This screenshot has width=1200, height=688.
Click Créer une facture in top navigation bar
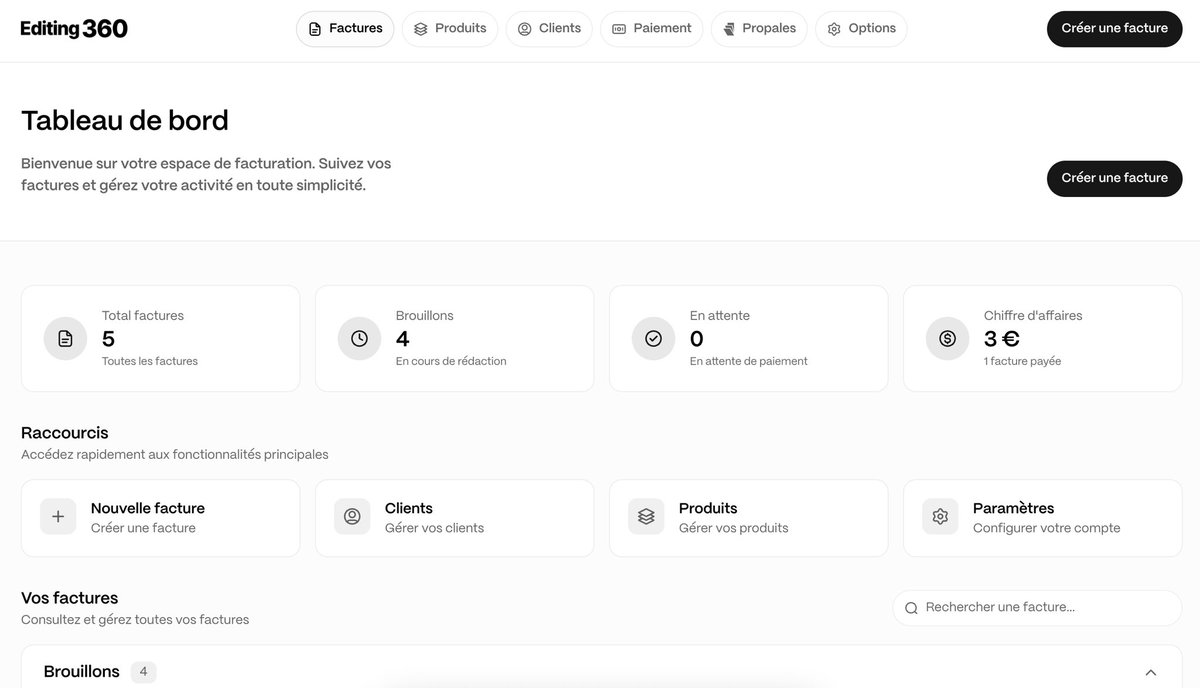pos(1115,29)
